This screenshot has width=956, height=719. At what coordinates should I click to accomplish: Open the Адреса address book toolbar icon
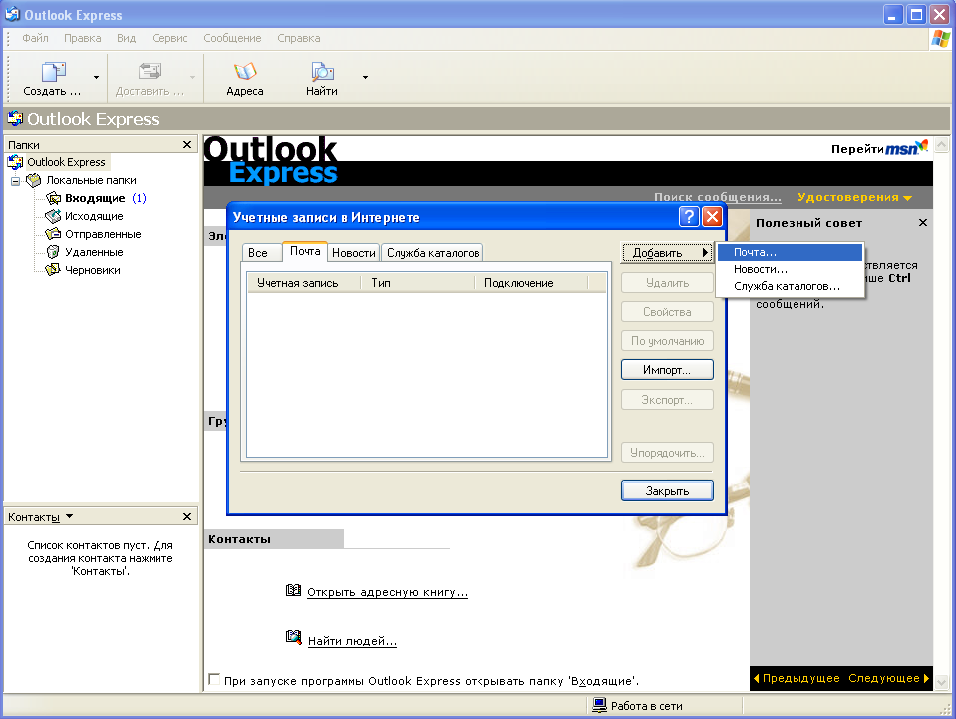244,72
